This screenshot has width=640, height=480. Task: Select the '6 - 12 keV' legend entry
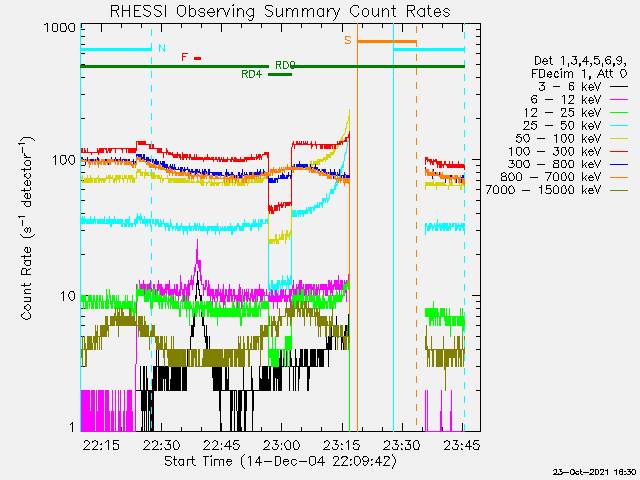coord(579,100)
